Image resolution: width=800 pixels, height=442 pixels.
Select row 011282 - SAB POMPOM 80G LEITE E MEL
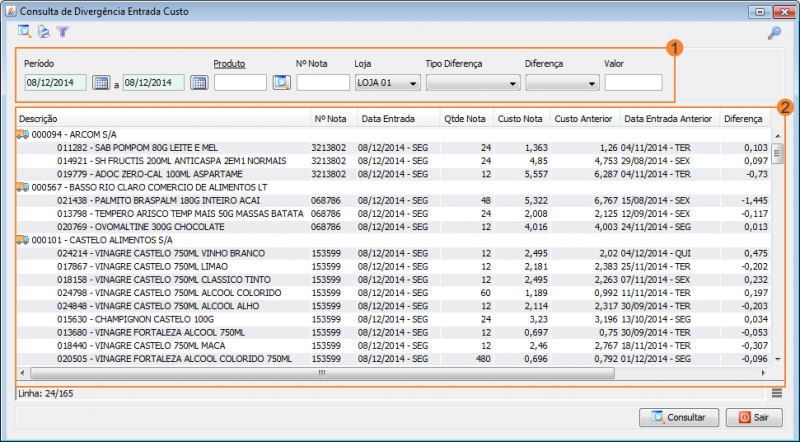pos(393,148)
